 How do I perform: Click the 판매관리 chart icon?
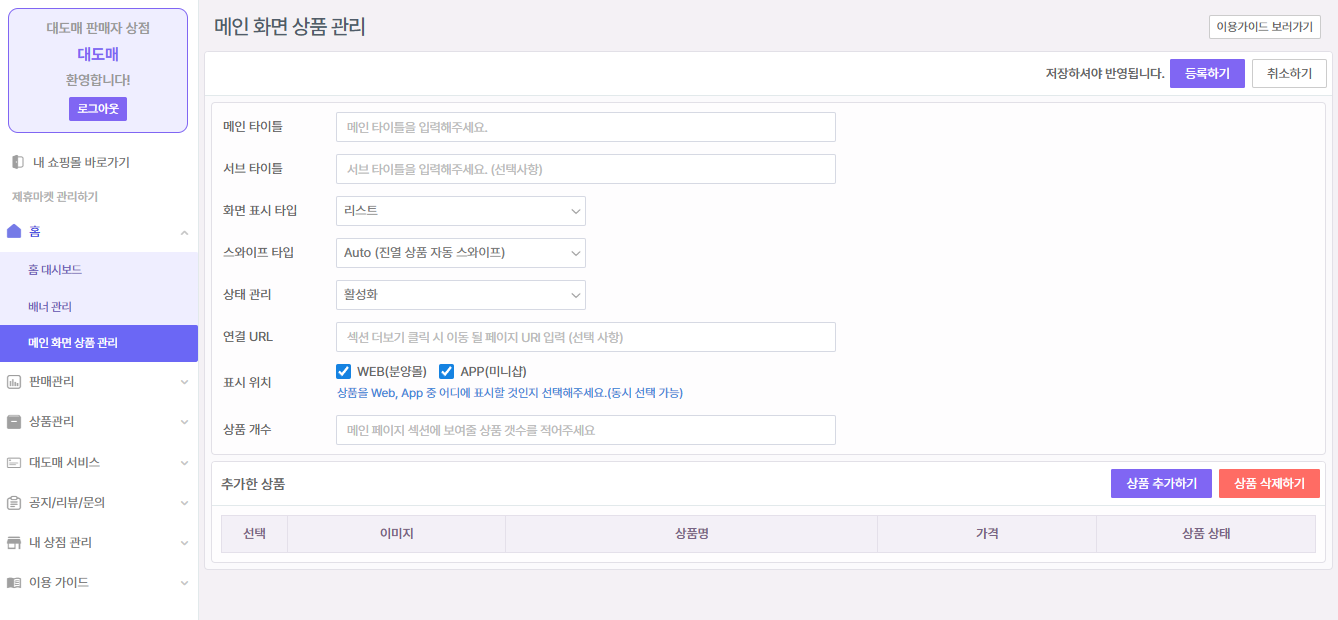(x=14, y=382)
